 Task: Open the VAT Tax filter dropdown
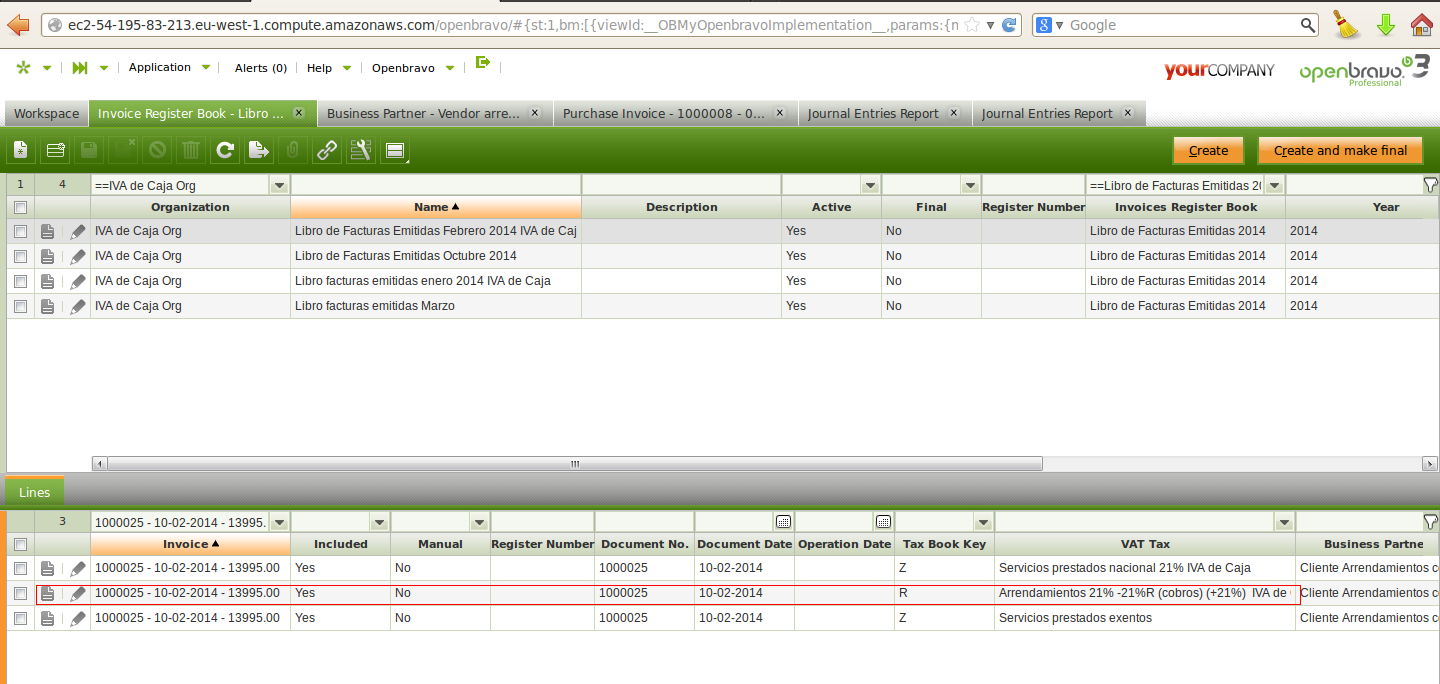(x=1283, y=522)
